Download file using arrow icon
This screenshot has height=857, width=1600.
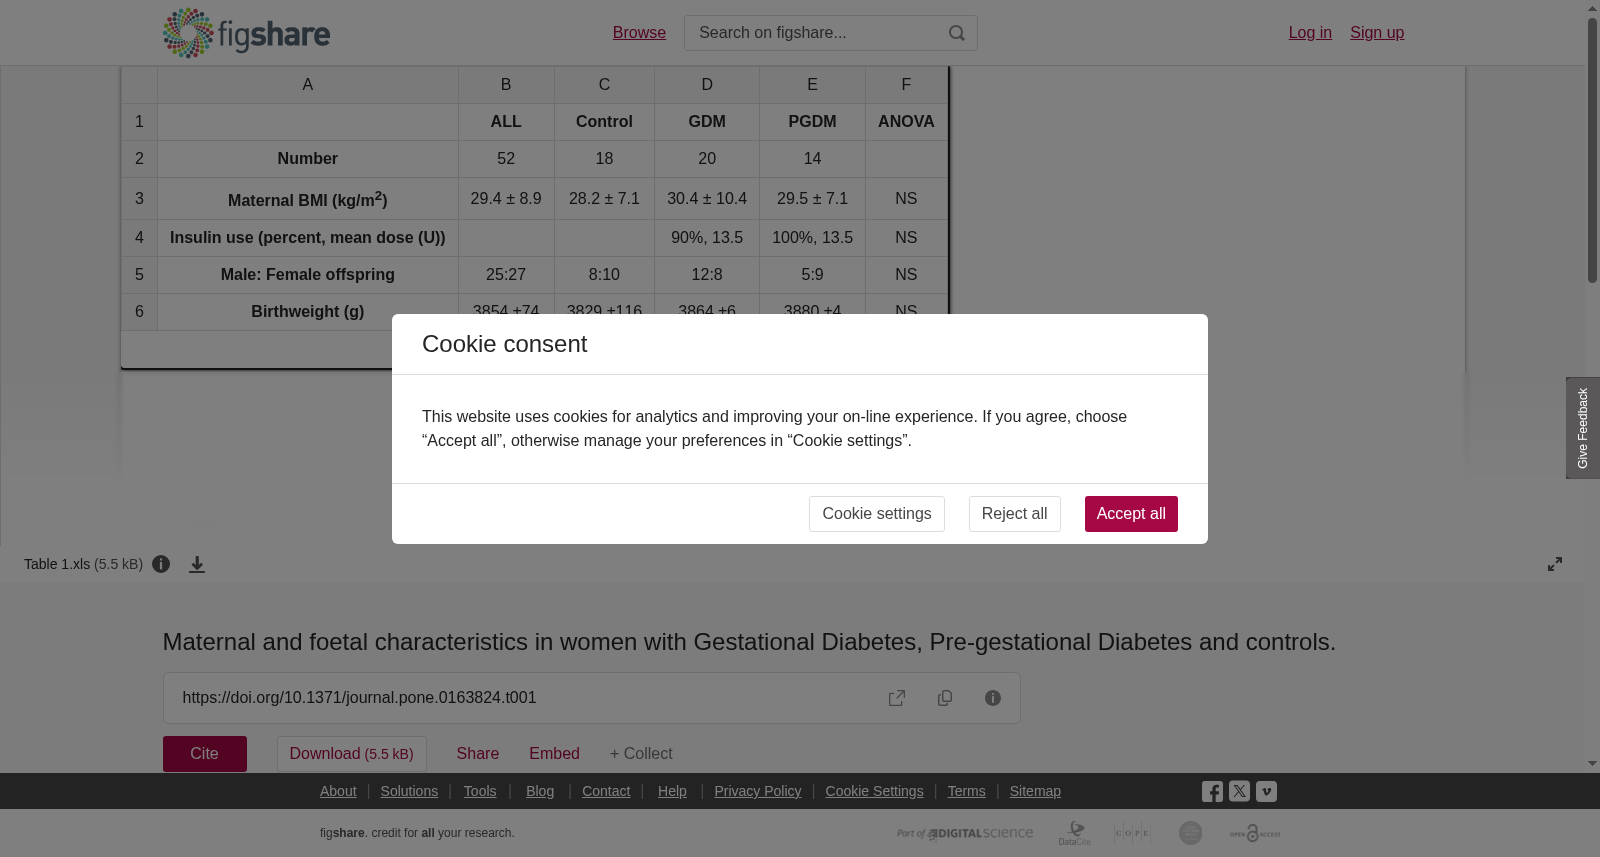197,564
